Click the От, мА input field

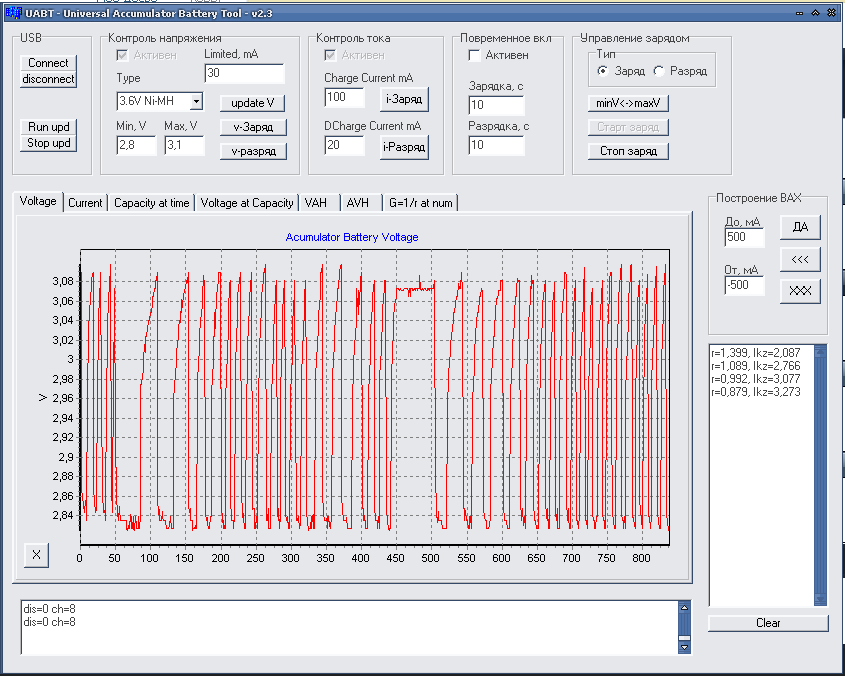tap(745, 285)
